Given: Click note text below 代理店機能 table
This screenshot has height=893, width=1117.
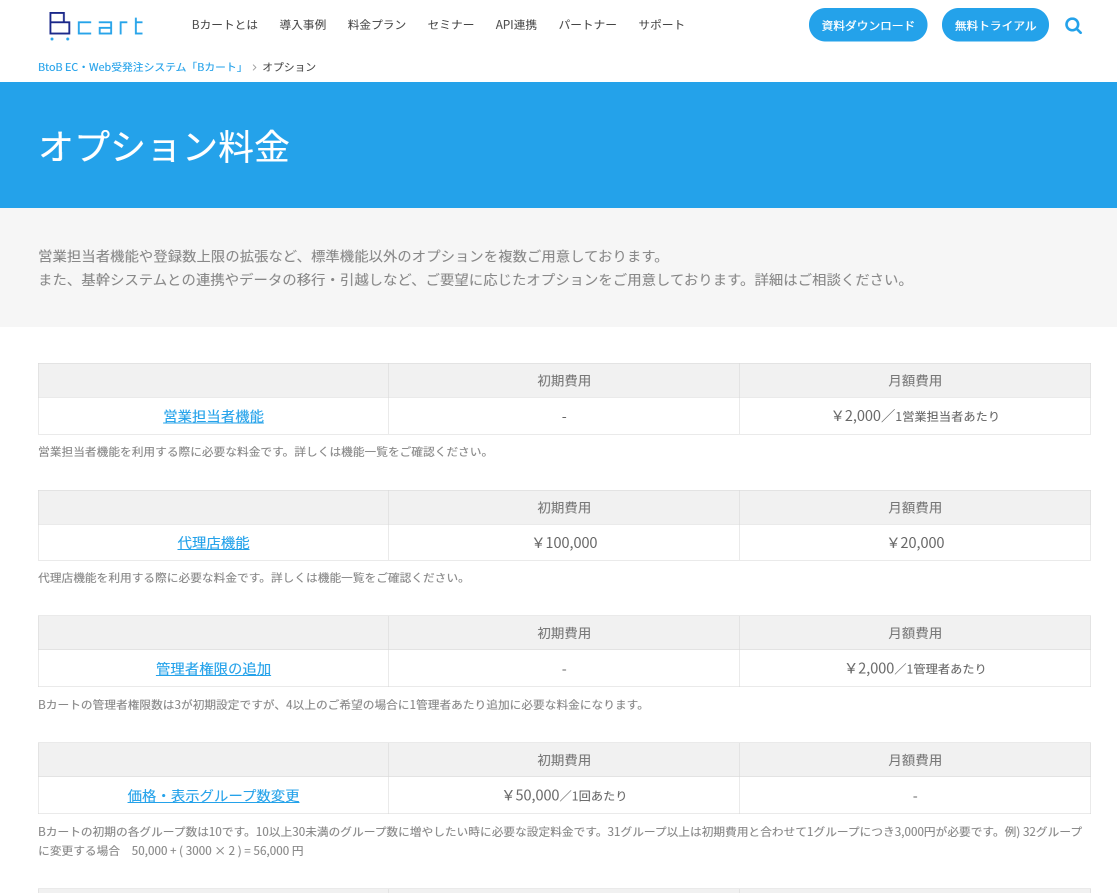Looking at the screenshot, I should tap(252, 578).
